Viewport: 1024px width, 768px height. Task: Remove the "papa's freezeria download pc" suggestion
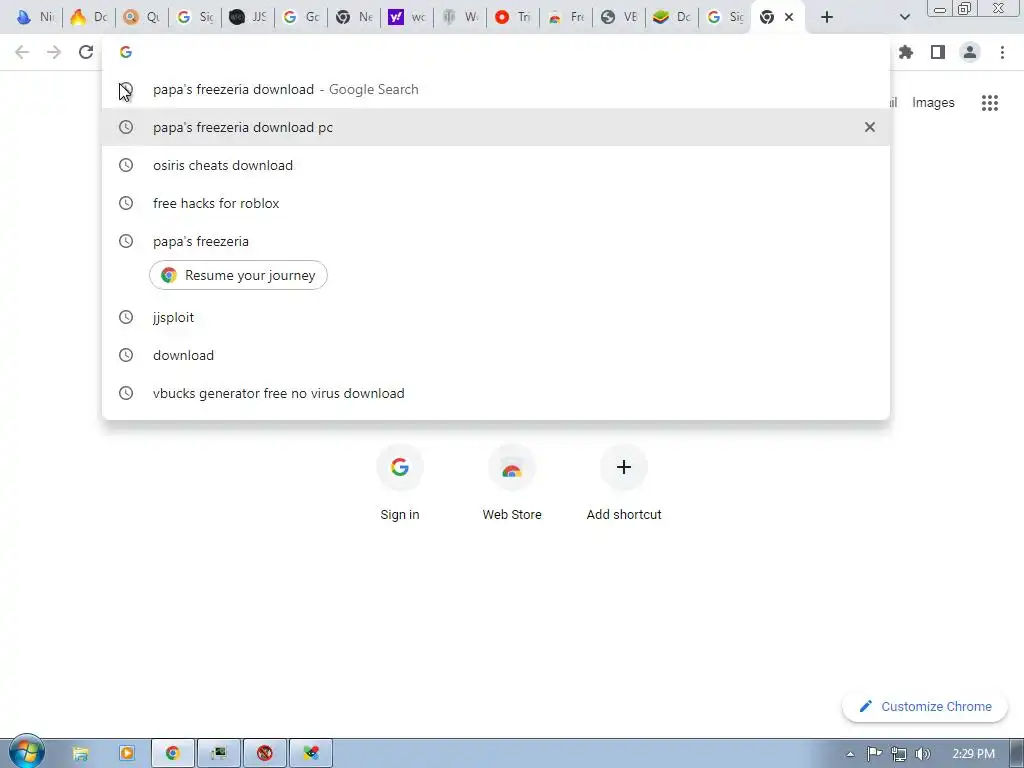coord(870,127)
